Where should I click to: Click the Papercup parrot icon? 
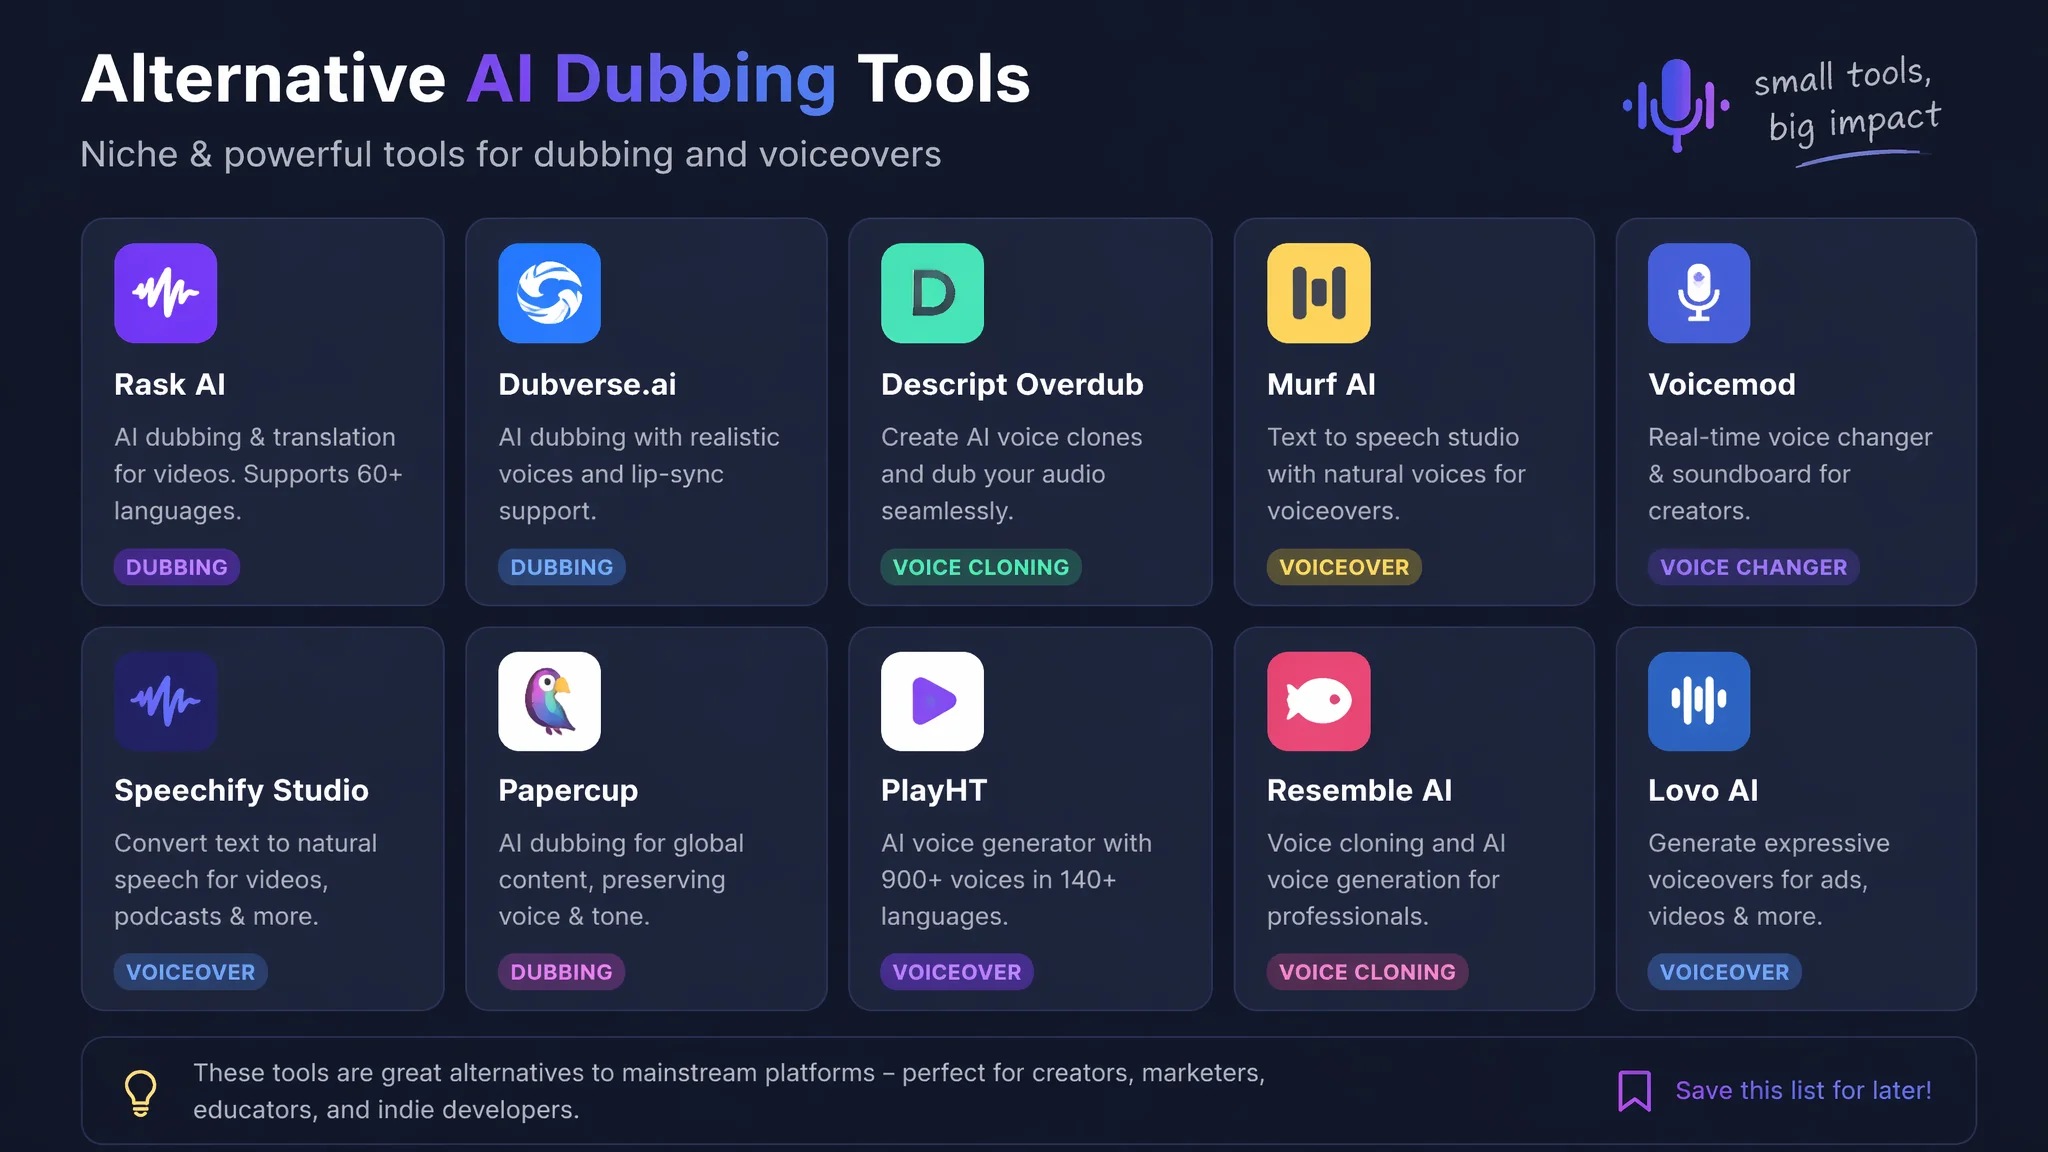[x=549, y=701]
